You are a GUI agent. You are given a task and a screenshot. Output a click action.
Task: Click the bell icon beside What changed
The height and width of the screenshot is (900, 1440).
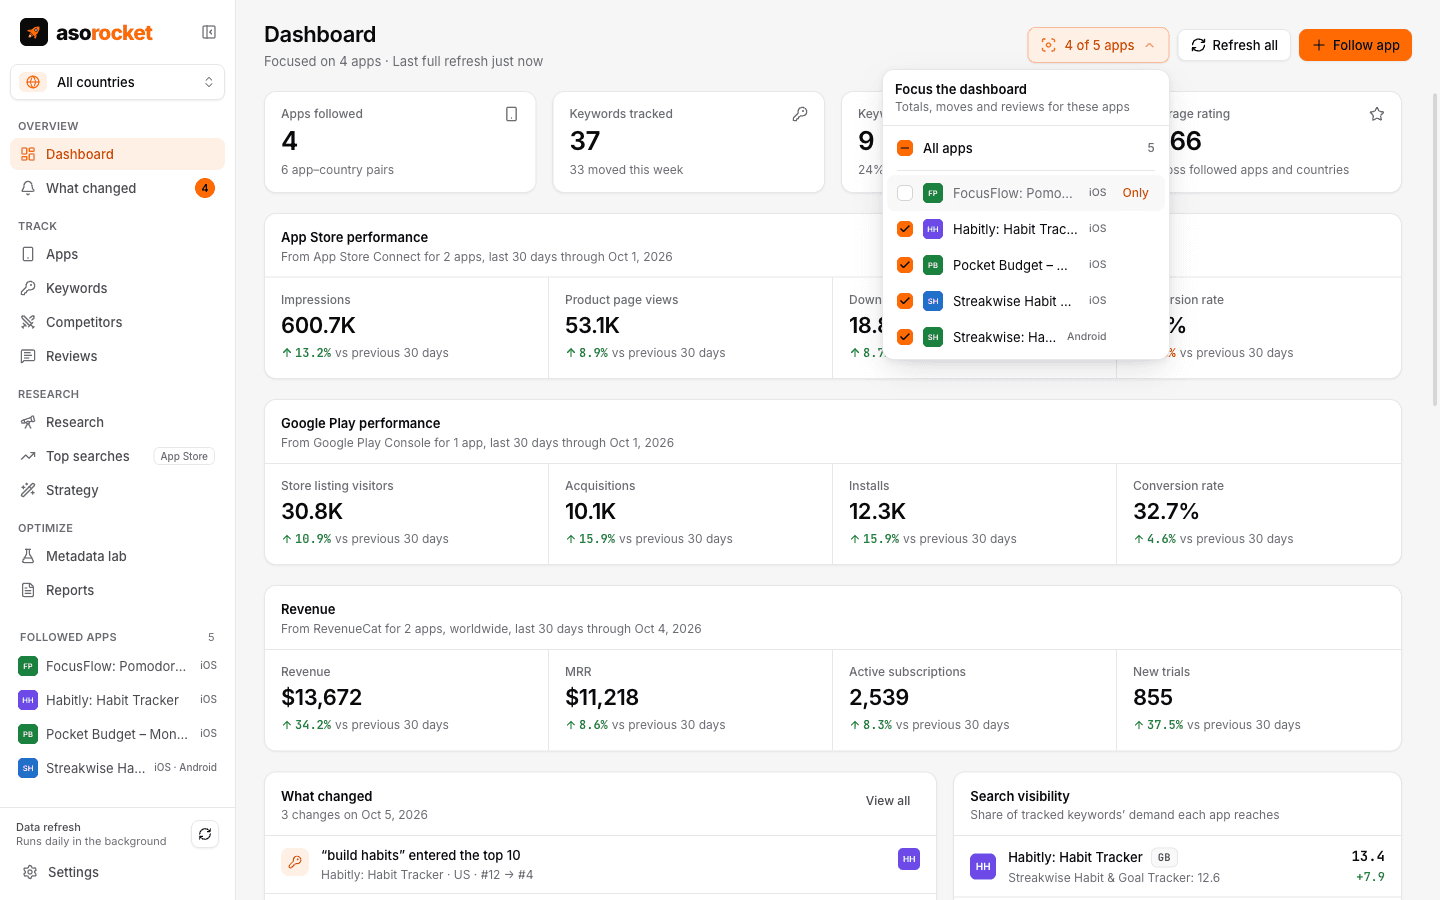point(28,188)
